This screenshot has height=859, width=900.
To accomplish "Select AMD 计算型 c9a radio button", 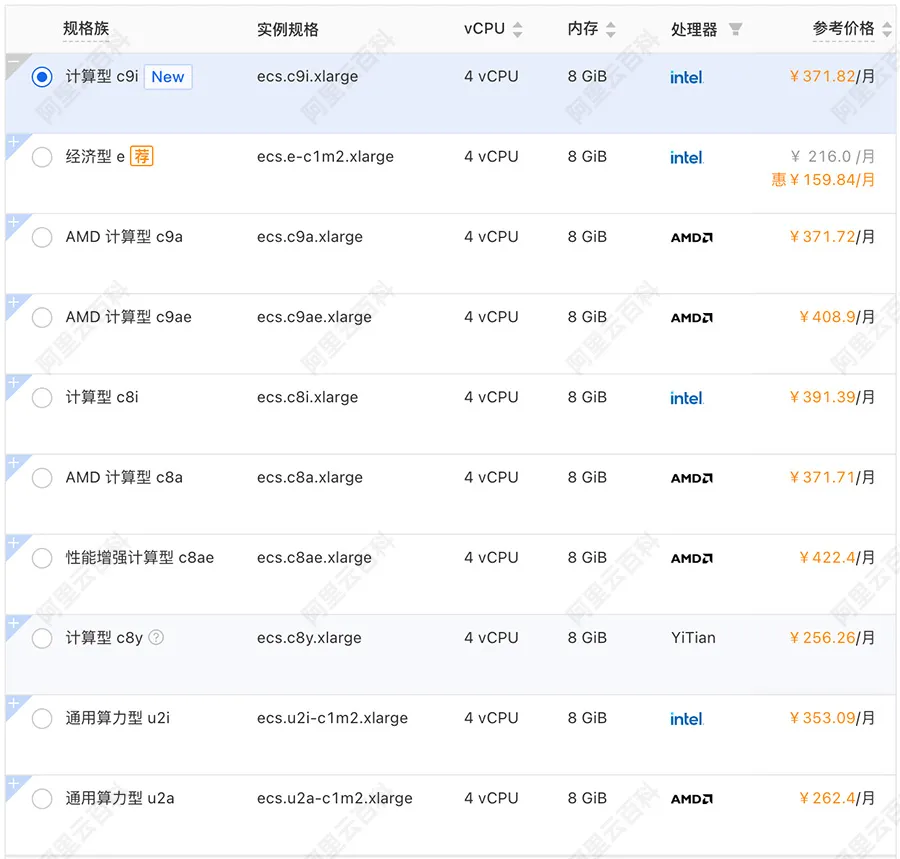I will click(42, 237).
